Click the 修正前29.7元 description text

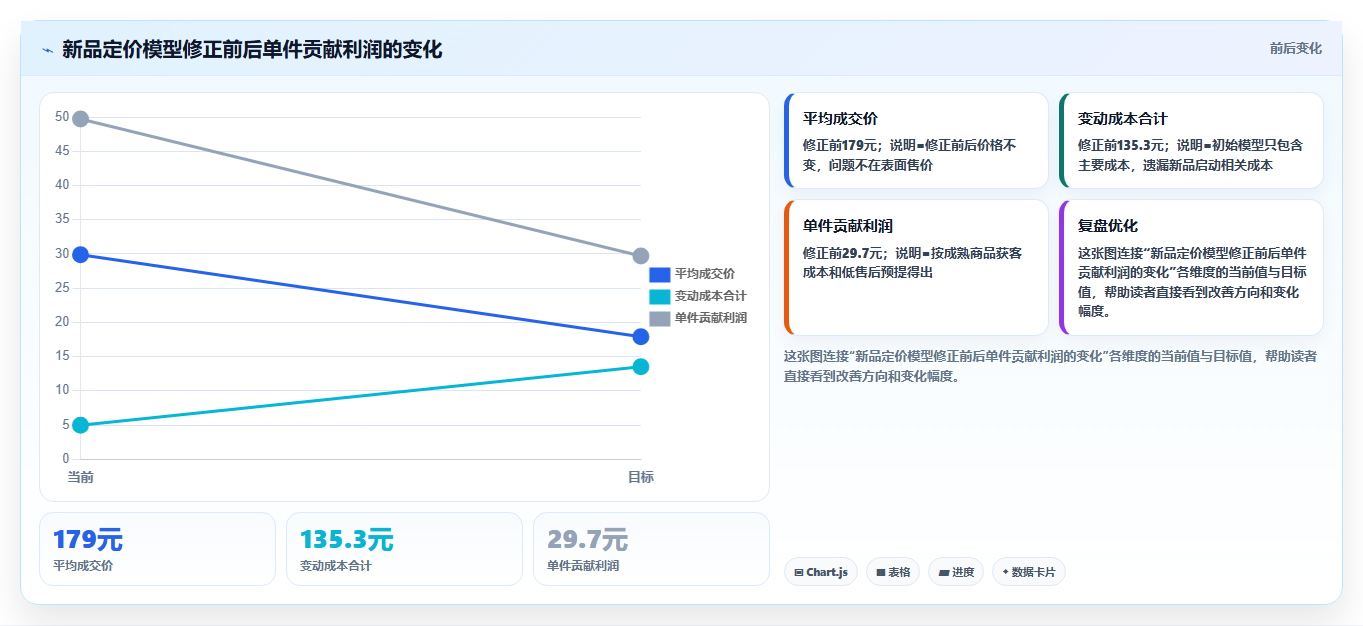[912, 263]
